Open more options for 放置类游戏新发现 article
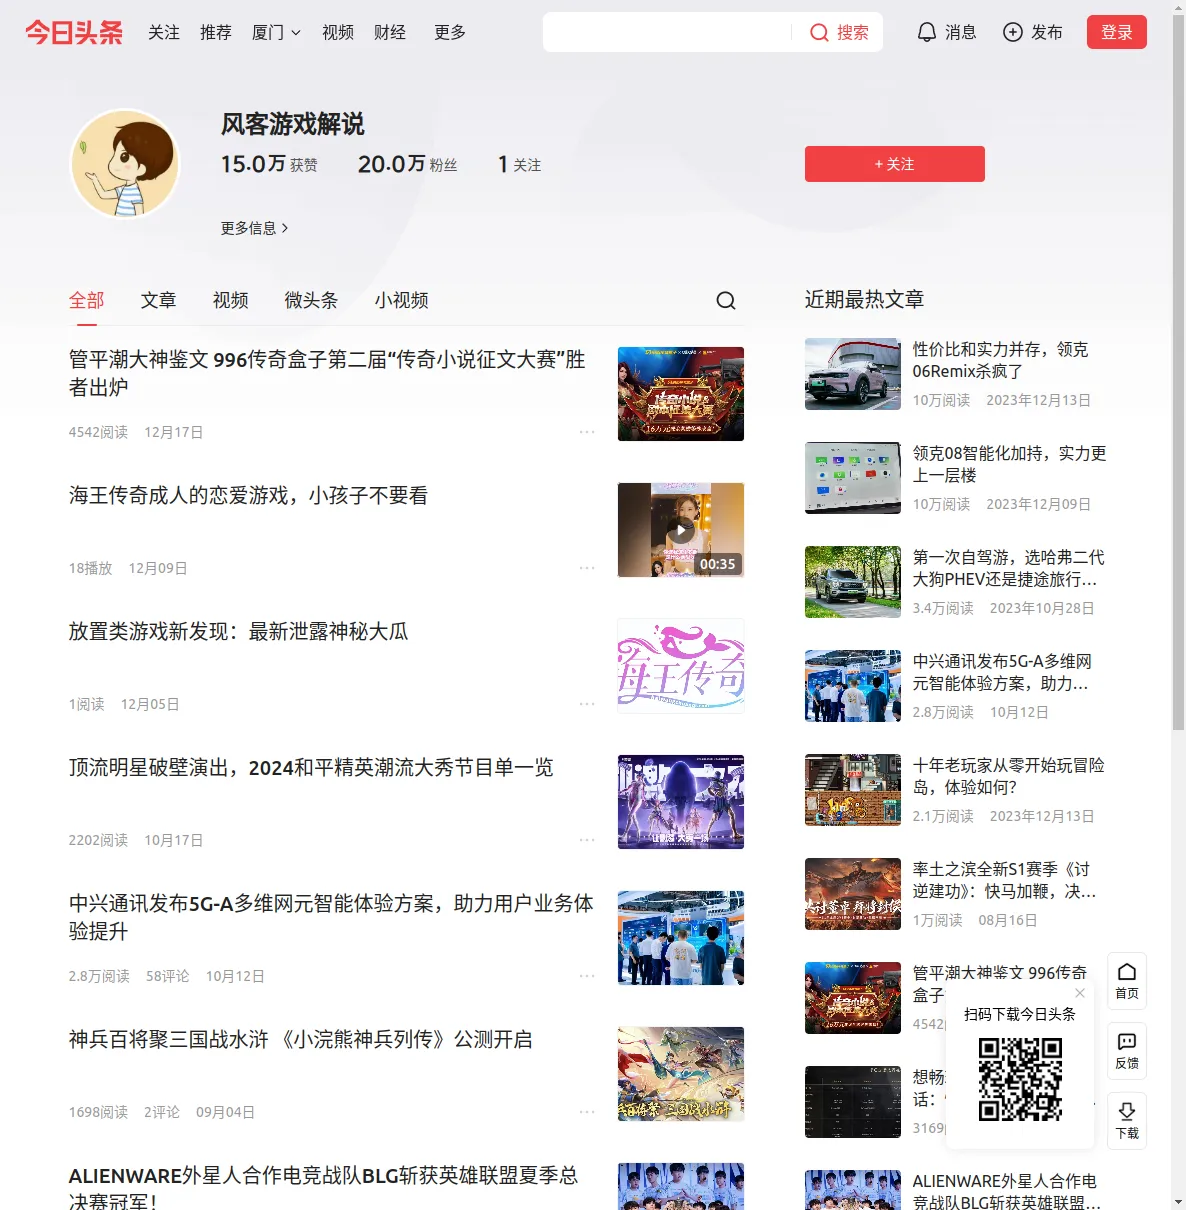 pos(587,704)
